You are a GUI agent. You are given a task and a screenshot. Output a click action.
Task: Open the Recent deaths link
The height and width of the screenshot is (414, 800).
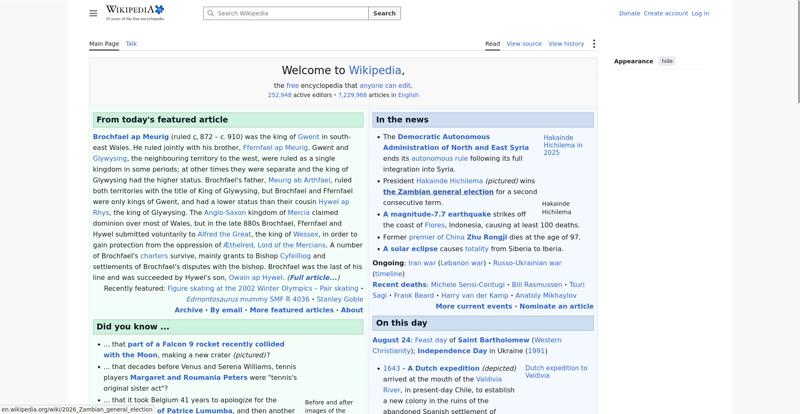[x=399, y=285]
